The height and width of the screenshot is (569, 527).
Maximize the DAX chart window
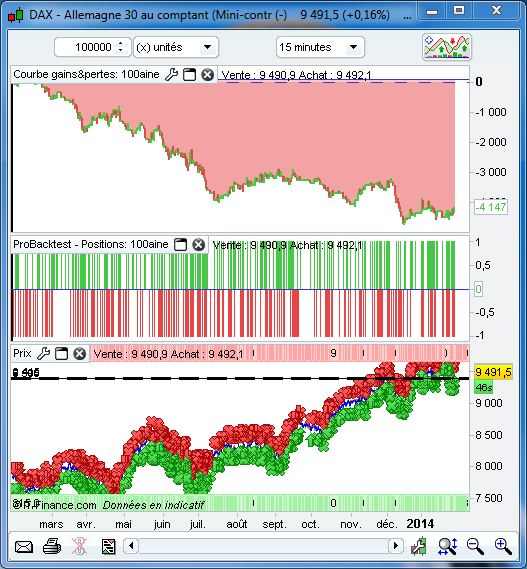(459, 11)
